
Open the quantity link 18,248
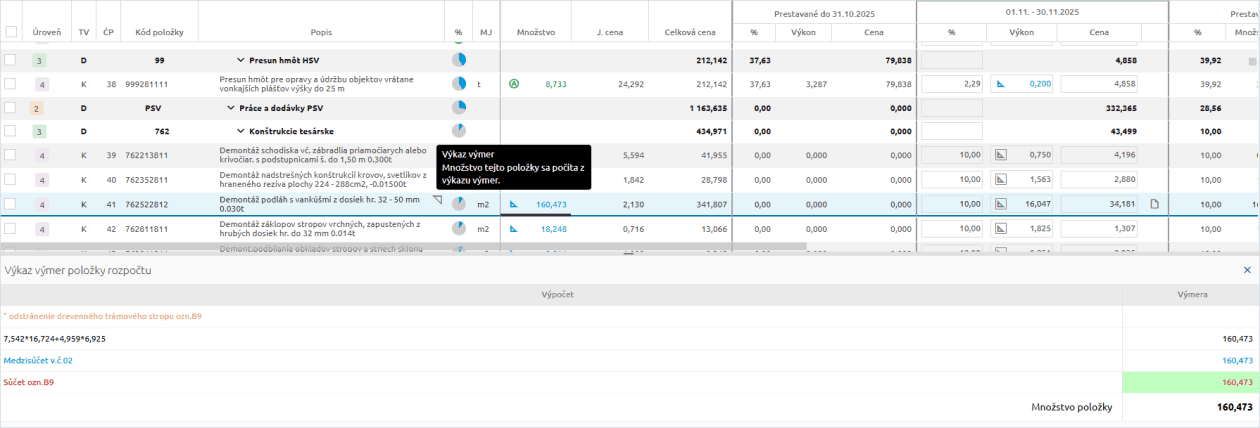[x=554, y=229]
